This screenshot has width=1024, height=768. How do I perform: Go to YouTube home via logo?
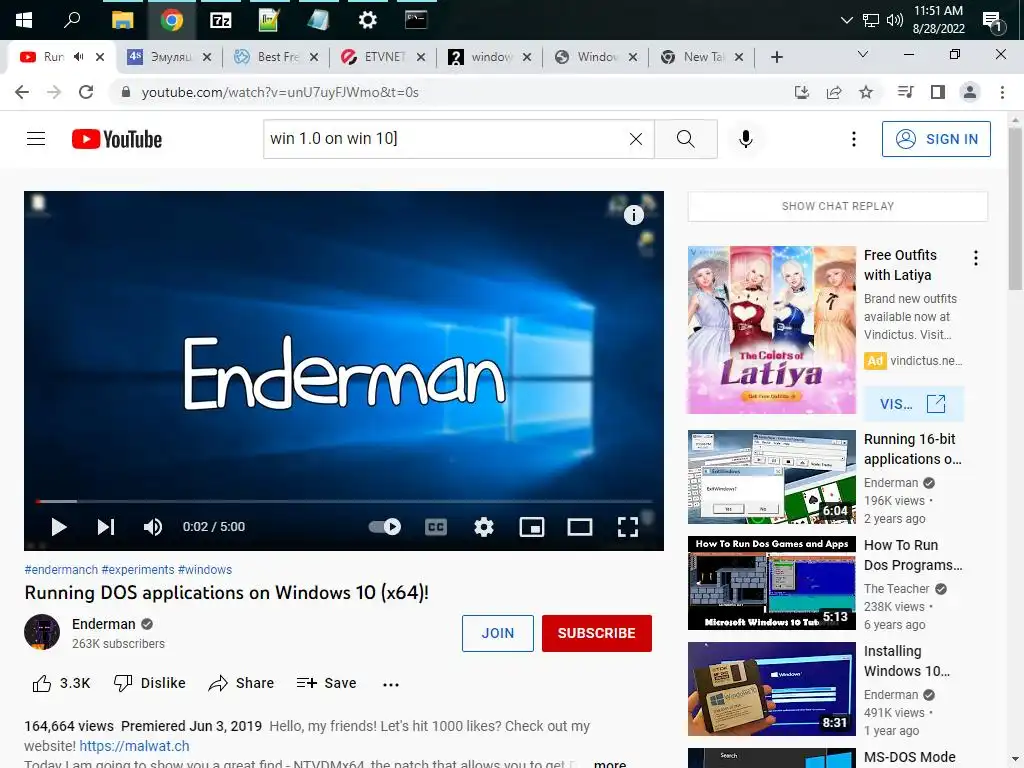(x=117, y=139)
